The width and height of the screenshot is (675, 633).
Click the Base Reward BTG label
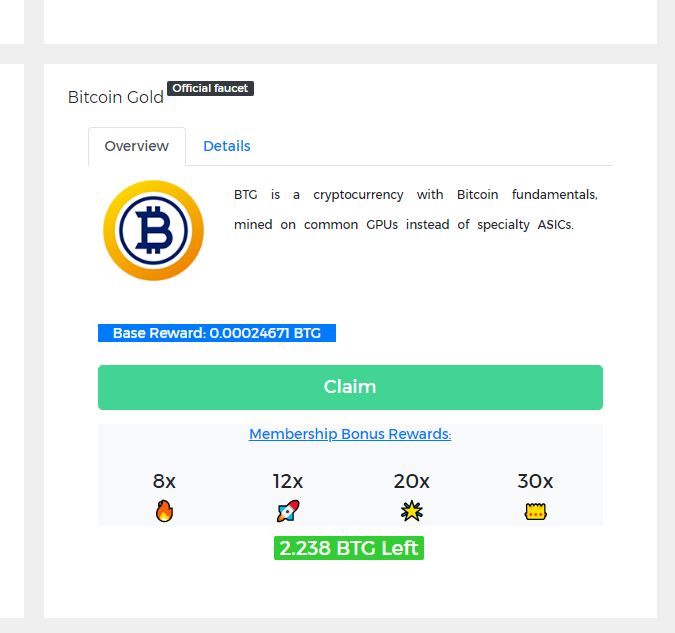(217, 333)
